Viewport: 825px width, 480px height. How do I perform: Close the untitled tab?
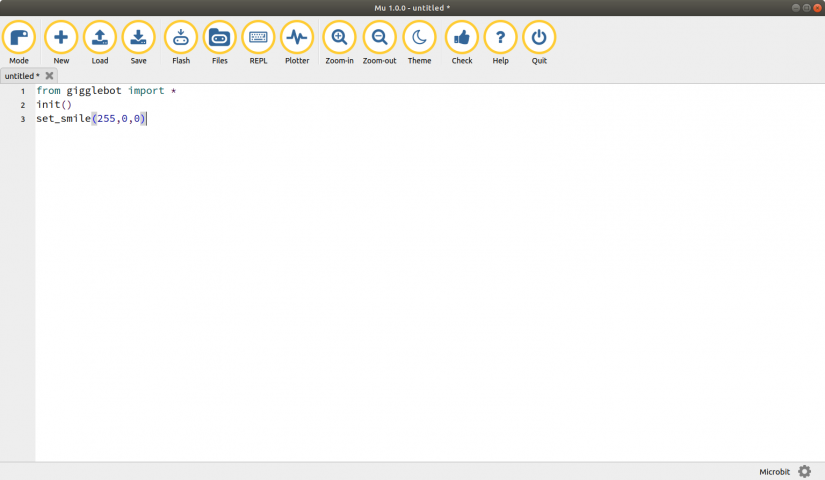tap(49, 76)
